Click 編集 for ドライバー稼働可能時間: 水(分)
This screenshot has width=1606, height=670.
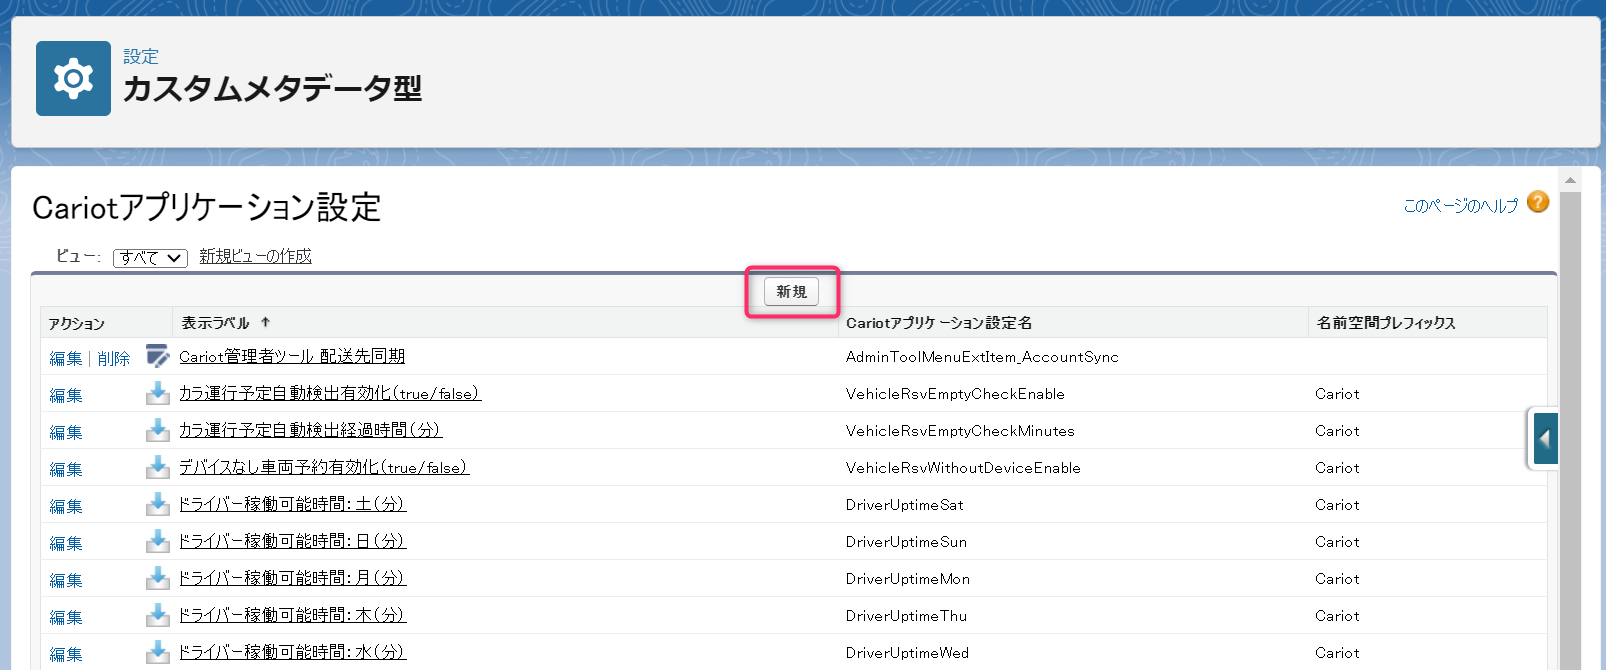click(66, 654)
